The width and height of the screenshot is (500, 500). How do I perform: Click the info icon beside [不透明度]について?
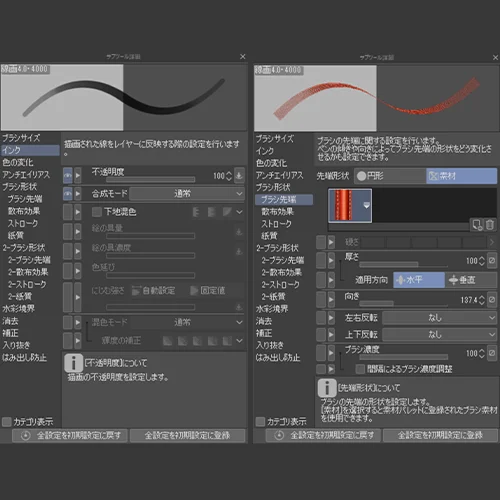[73, 363]
